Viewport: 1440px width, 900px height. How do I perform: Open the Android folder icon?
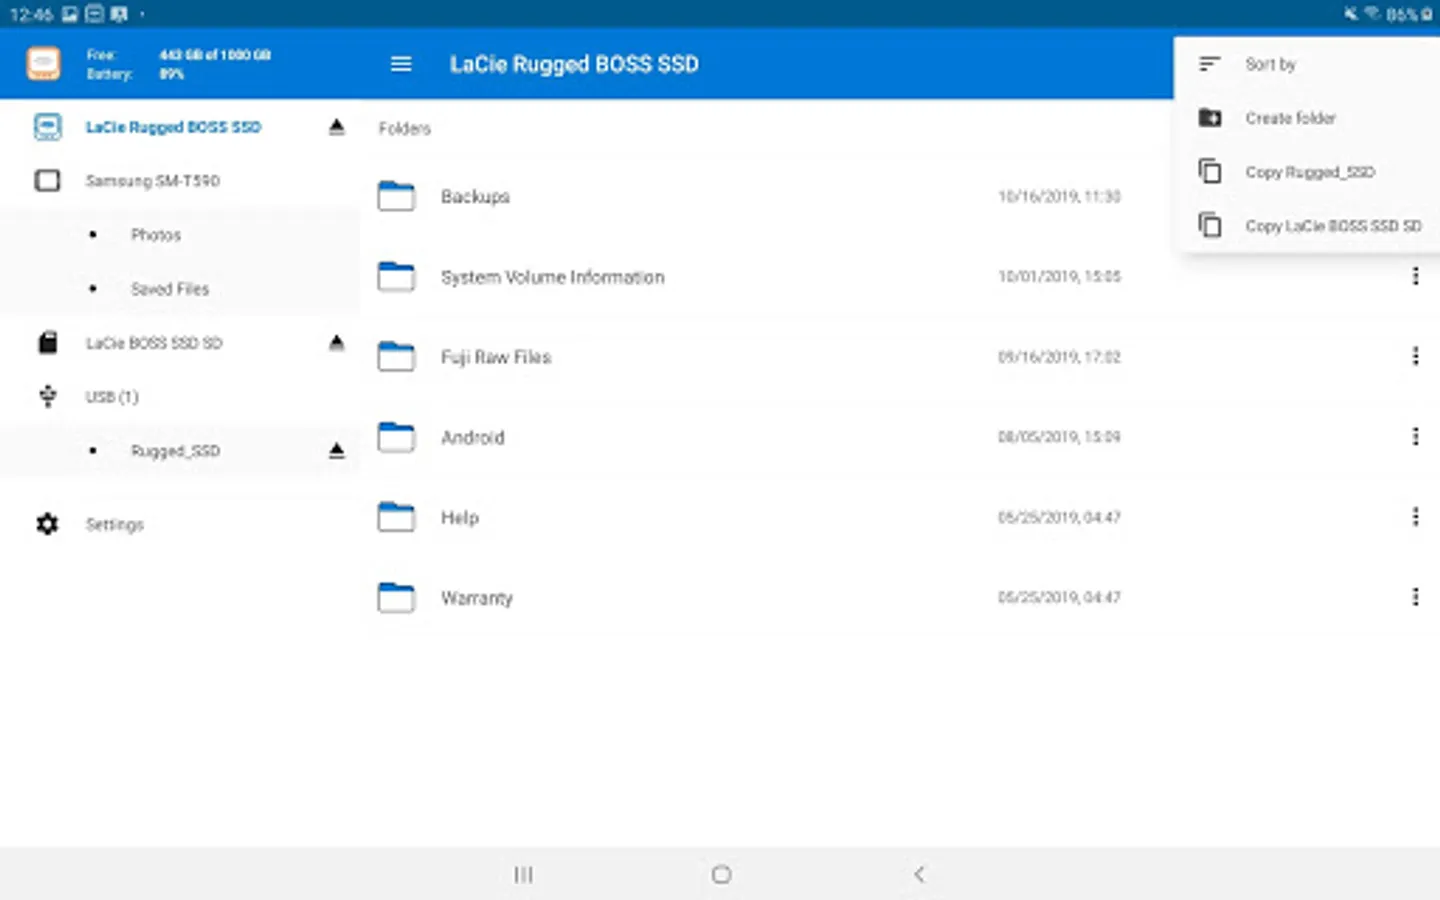(396, 437)
